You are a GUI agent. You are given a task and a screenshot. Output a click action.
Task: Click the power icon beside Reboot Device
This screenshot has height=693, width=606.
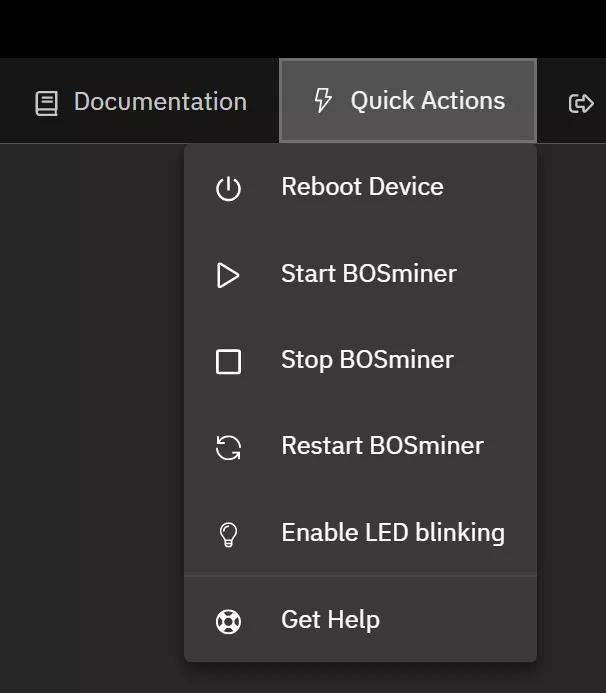(x=228, y=188)
